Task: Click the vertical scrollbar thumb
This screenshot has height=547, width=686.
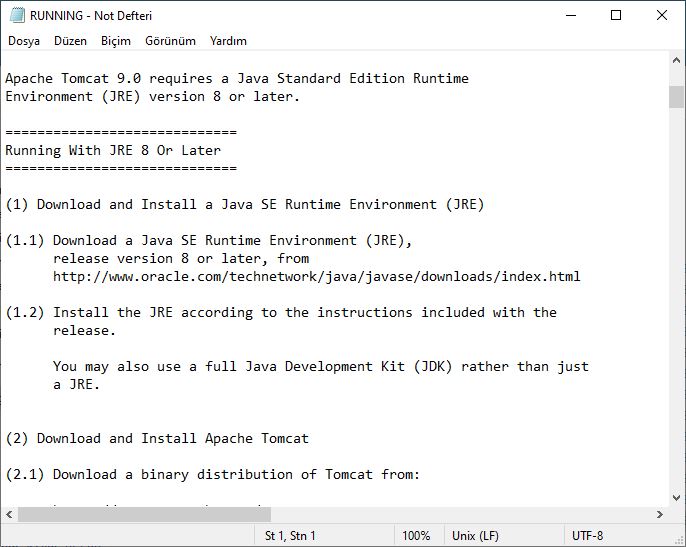Action: pos(676,97)
